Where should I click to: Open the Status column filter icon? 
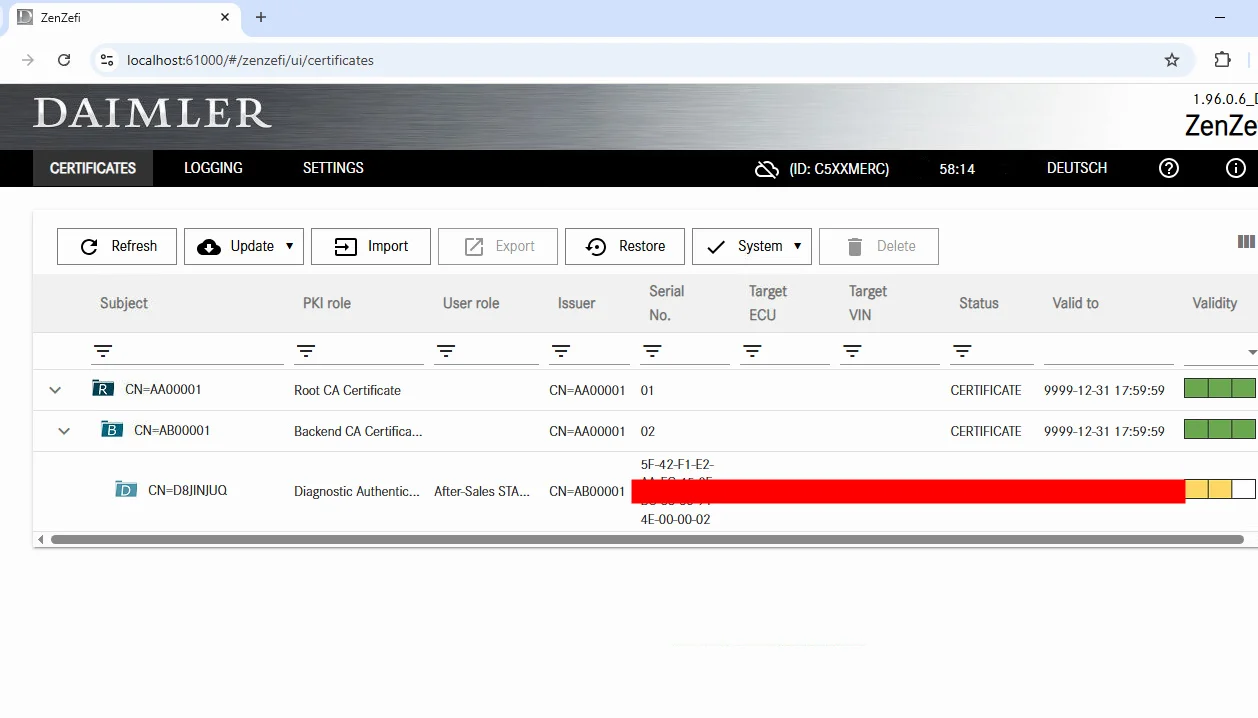[x=962, y=351]
